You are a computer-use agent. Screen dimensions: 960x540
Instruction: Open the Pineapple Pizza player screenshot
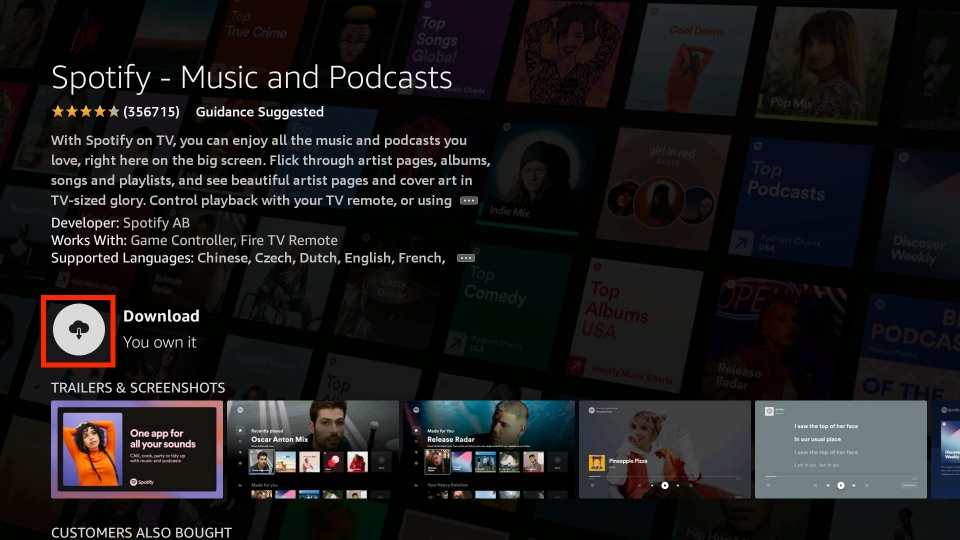[665, 449]
